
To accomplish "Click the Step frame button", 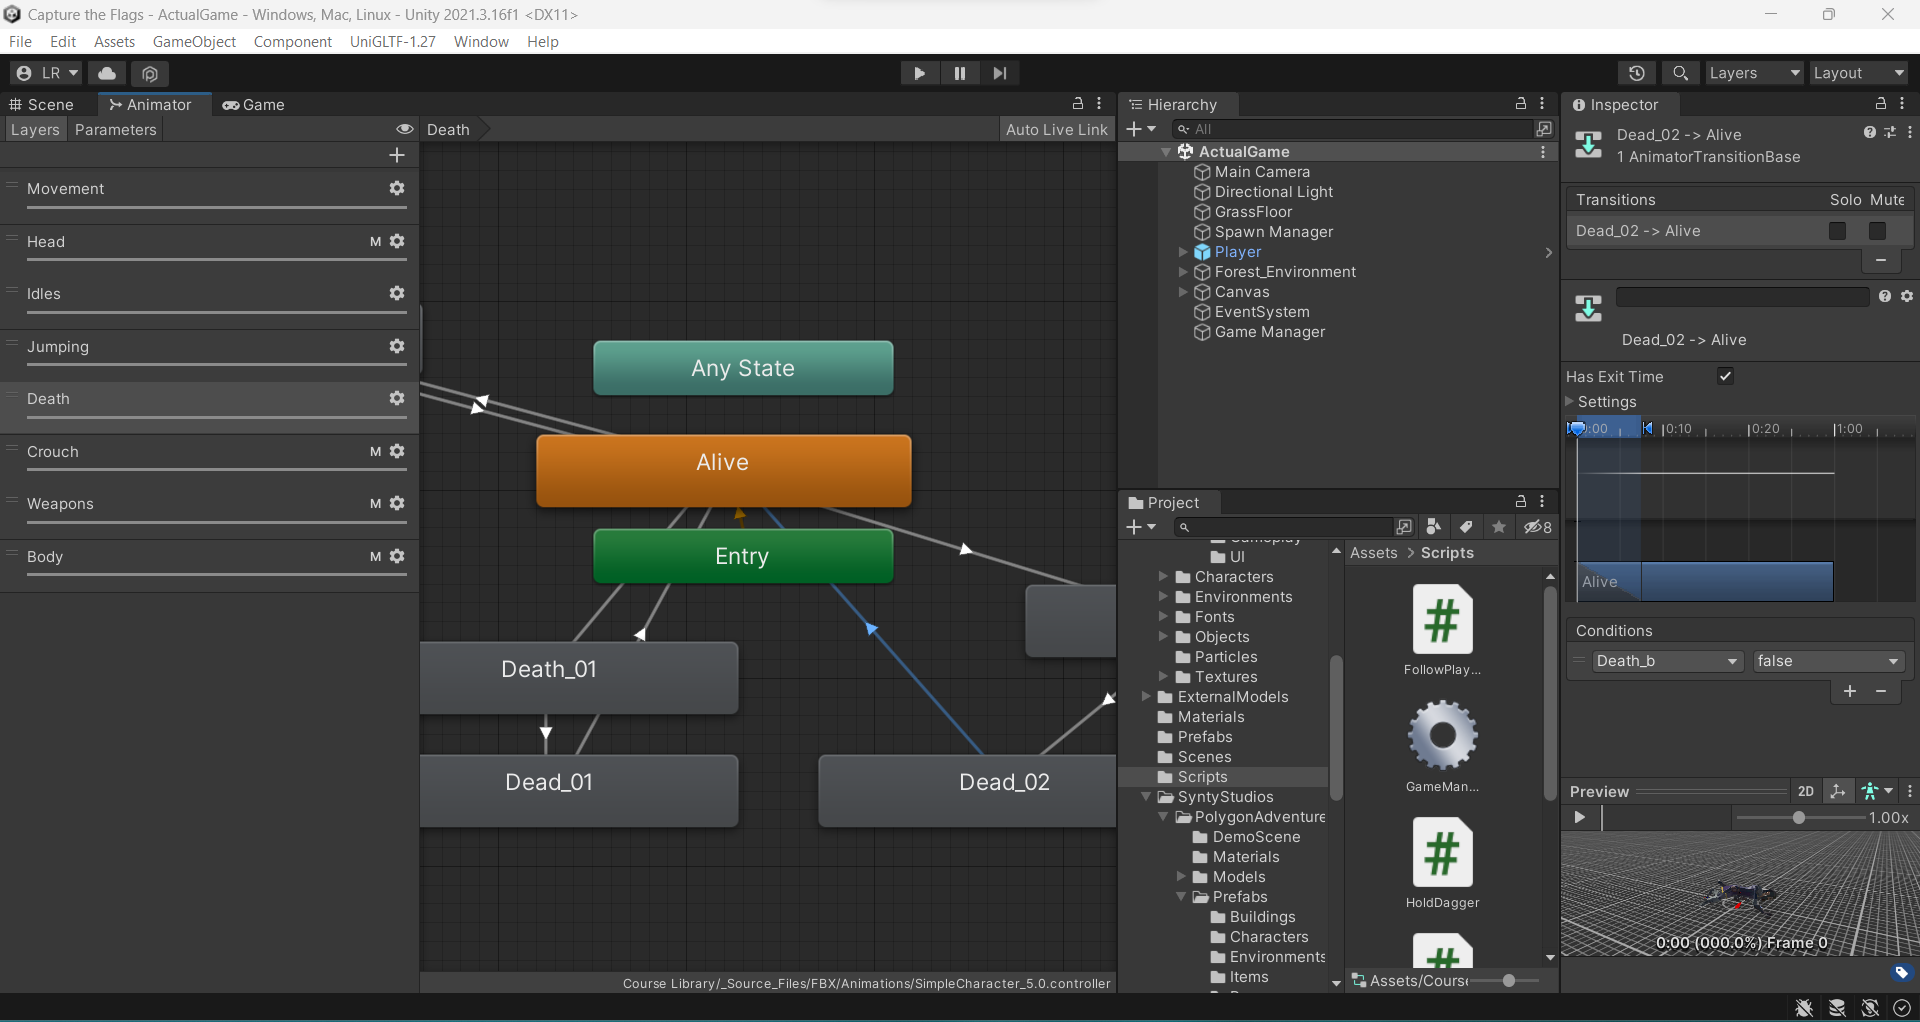I will (x=1000, y=73).
